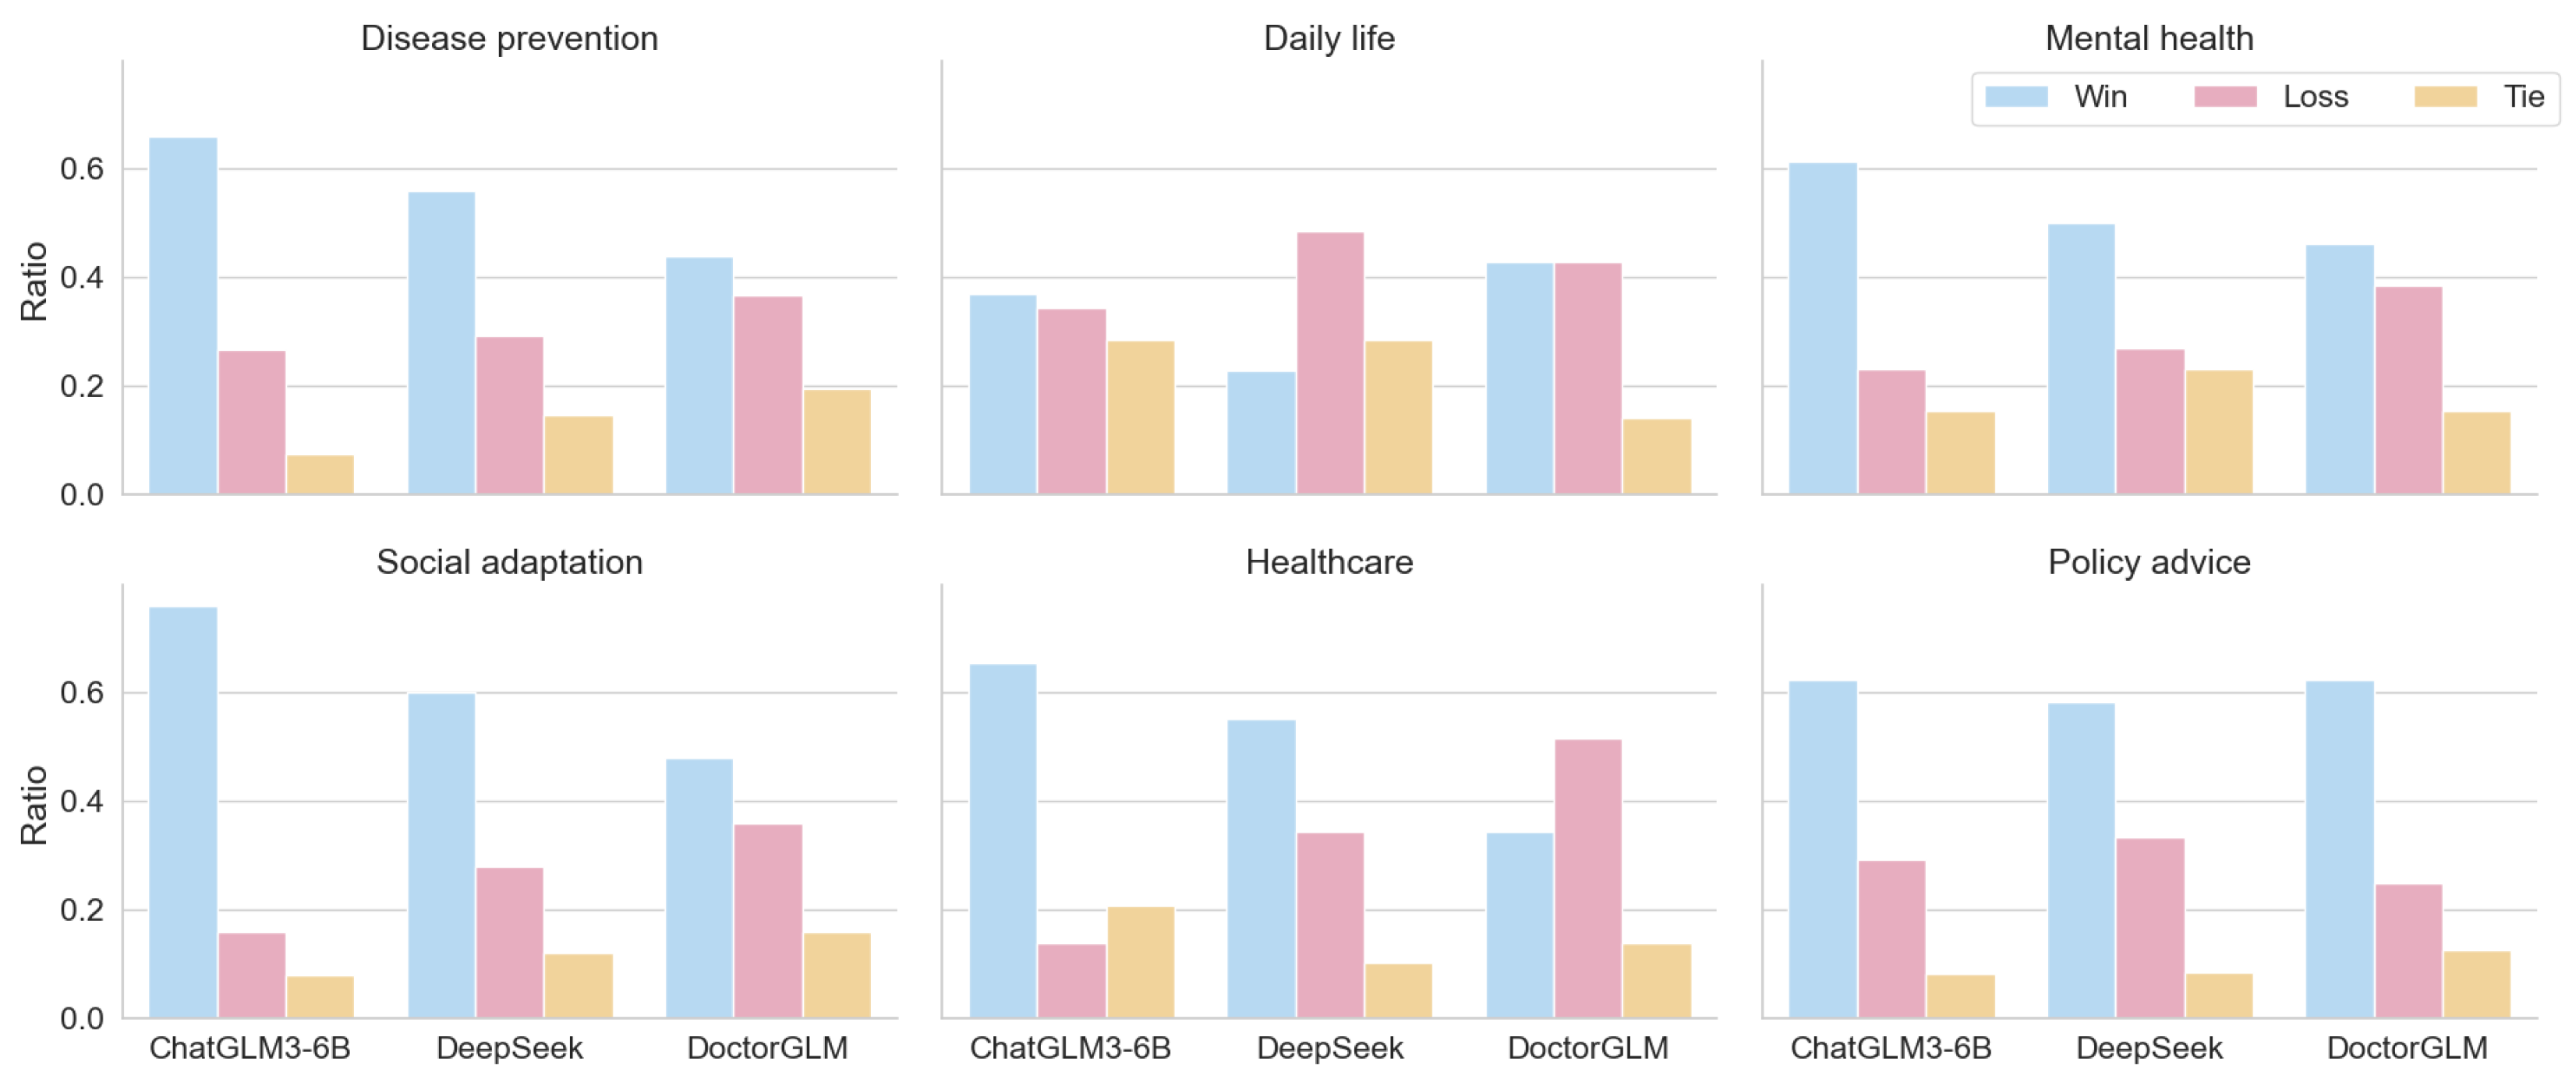Select the Healthcare chart title
2576x1090 pixels.
pos(1329,562)
